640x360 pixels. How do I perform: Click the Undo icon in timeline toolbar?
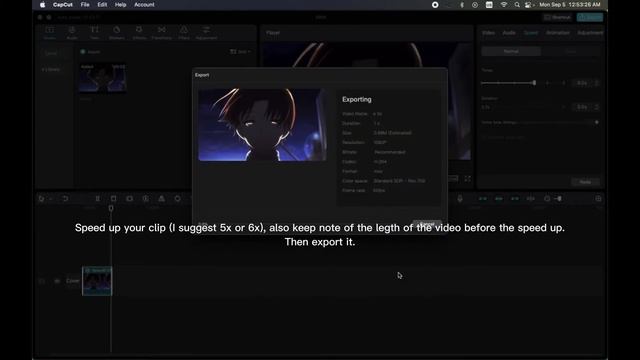[x=65, y=199]
